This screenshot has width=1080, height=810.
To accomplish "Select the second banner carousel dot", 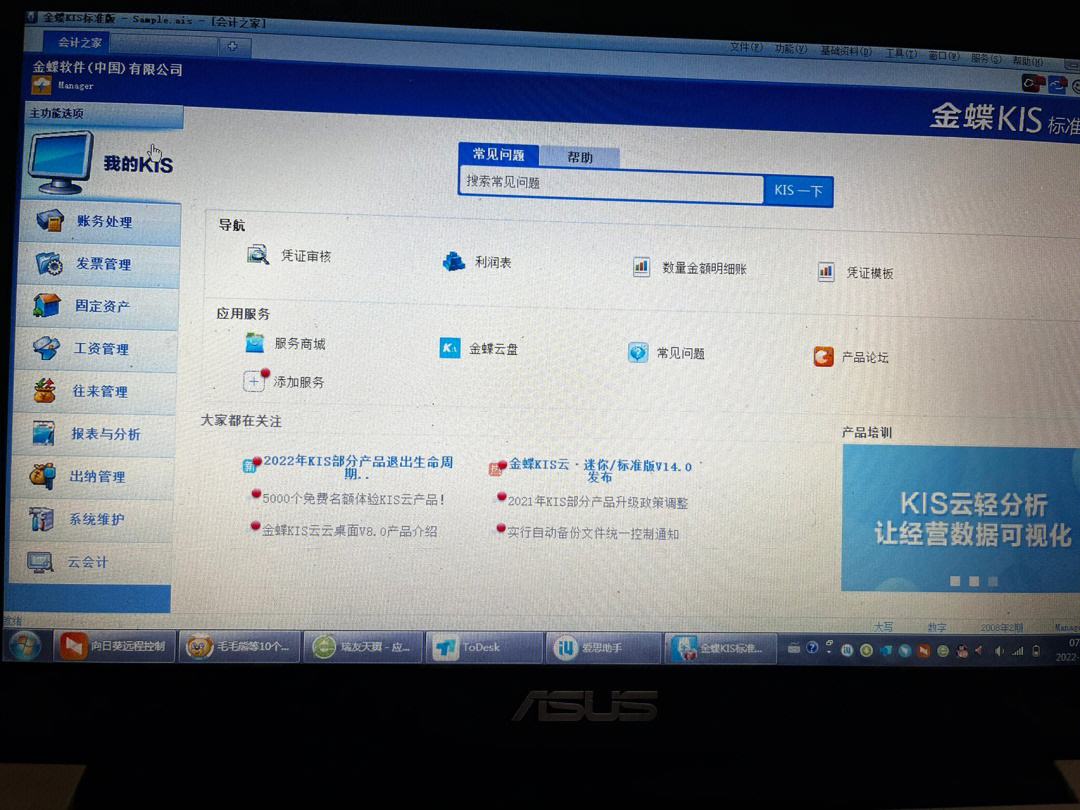I will 974,581.
